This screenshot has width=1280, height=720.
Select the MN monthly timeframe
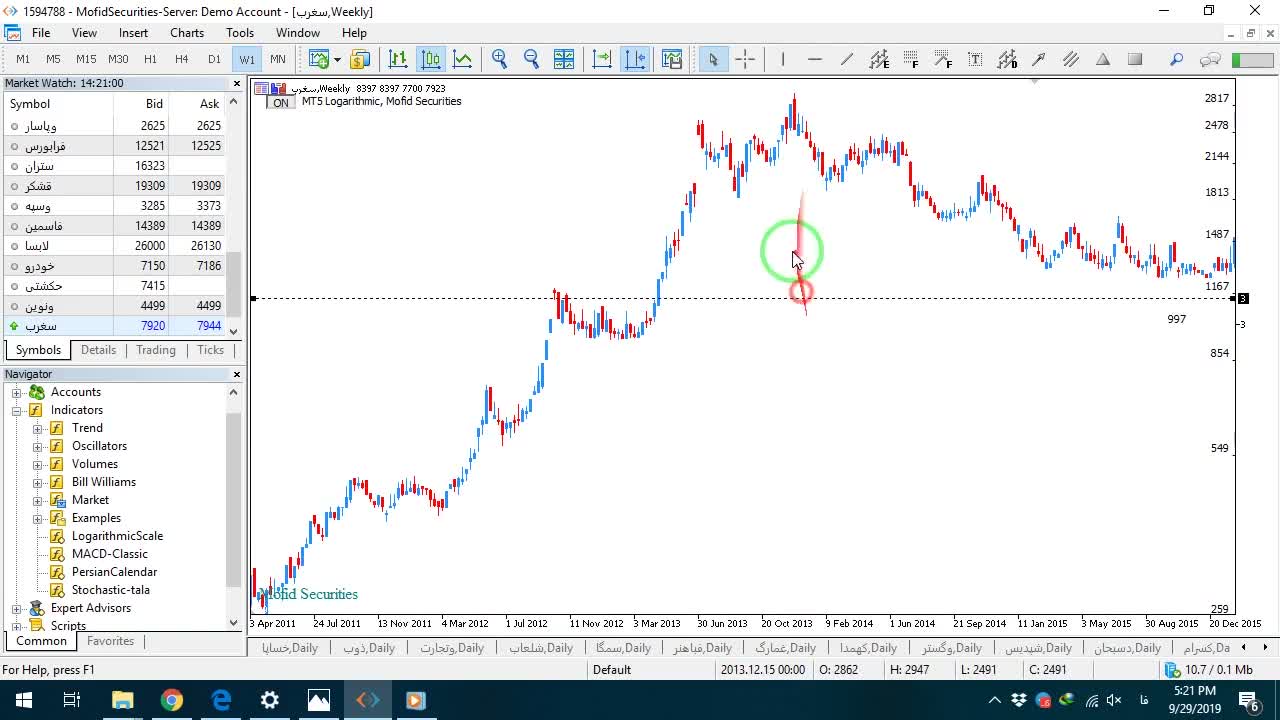(278, 59)
